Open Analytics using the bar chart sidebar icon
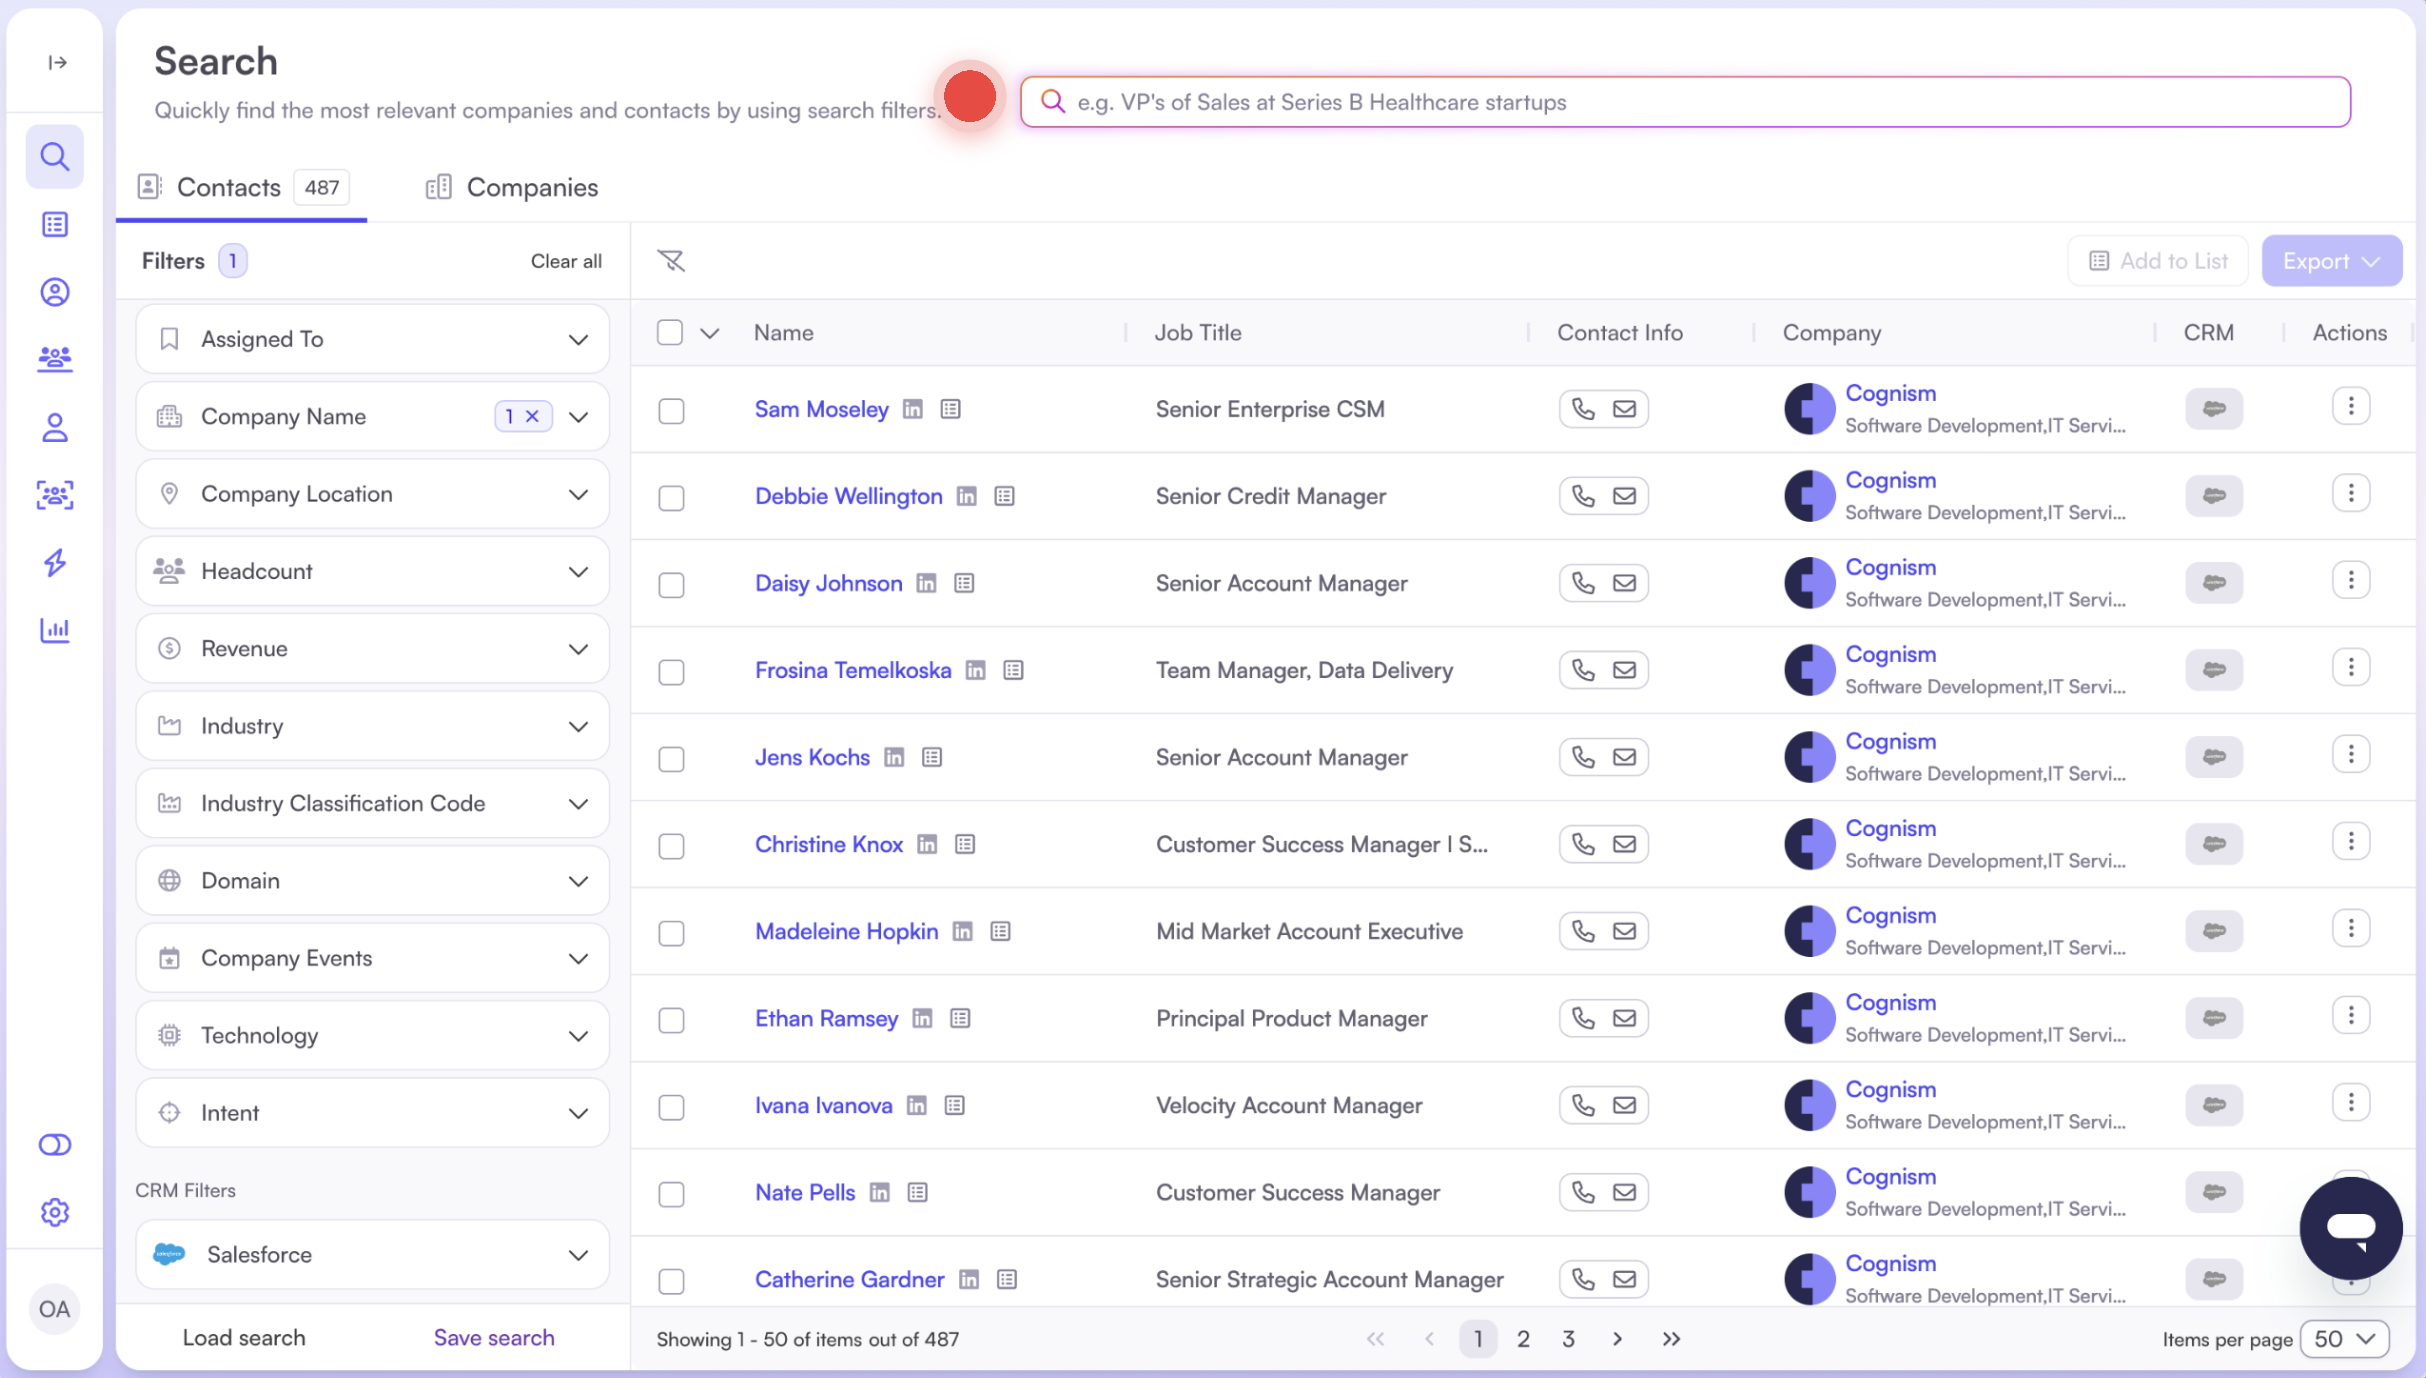The width and height of the screenshot is (2426, 1378). [x=55, y=630]
